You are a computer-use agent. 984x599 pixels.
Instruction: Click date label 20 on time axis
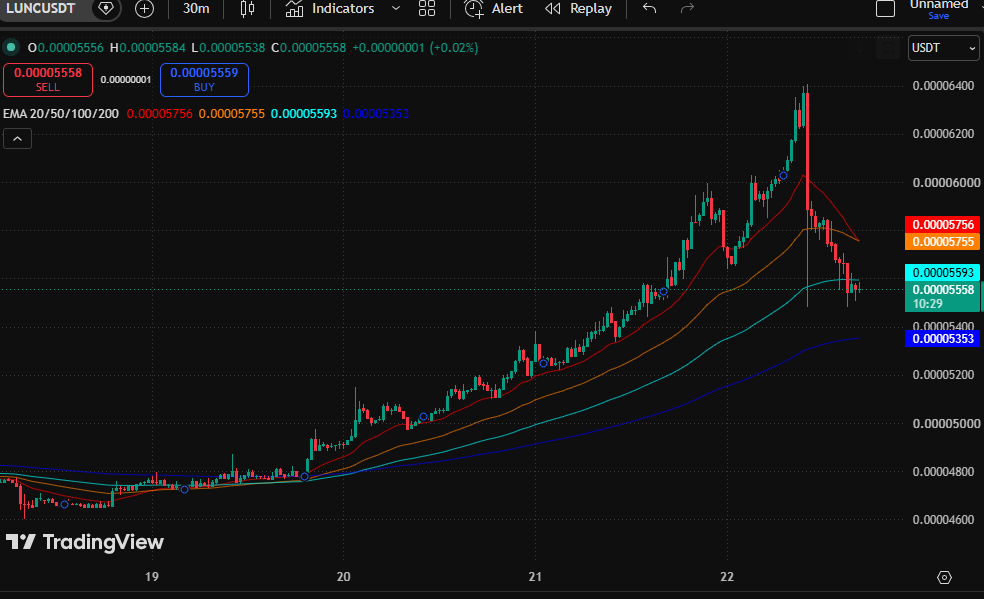343,577
